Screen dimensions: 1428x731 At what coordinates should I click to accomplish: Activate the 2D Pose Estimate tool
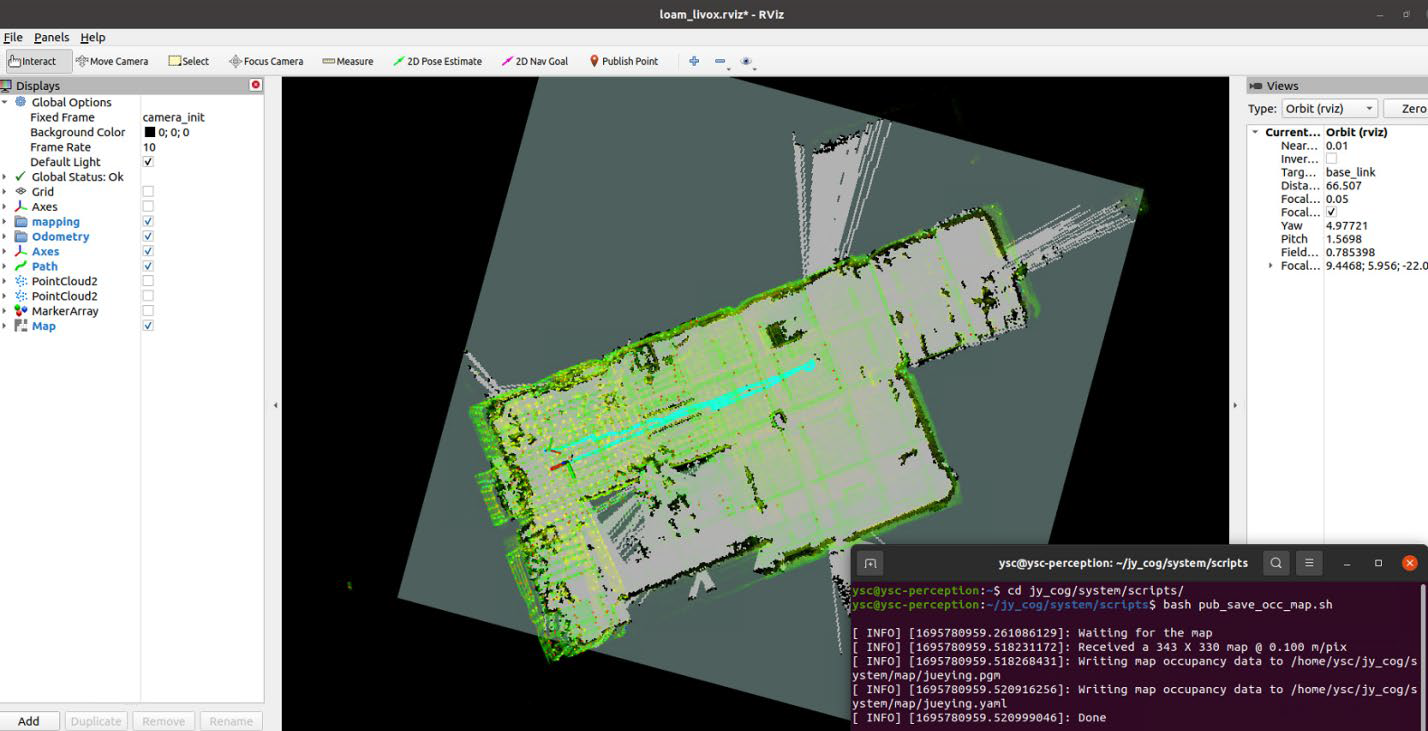437,61
